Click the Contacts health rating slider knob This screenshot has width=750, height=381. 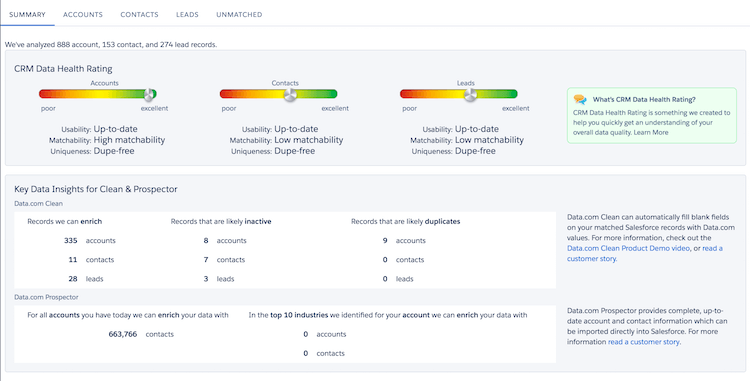290,95
